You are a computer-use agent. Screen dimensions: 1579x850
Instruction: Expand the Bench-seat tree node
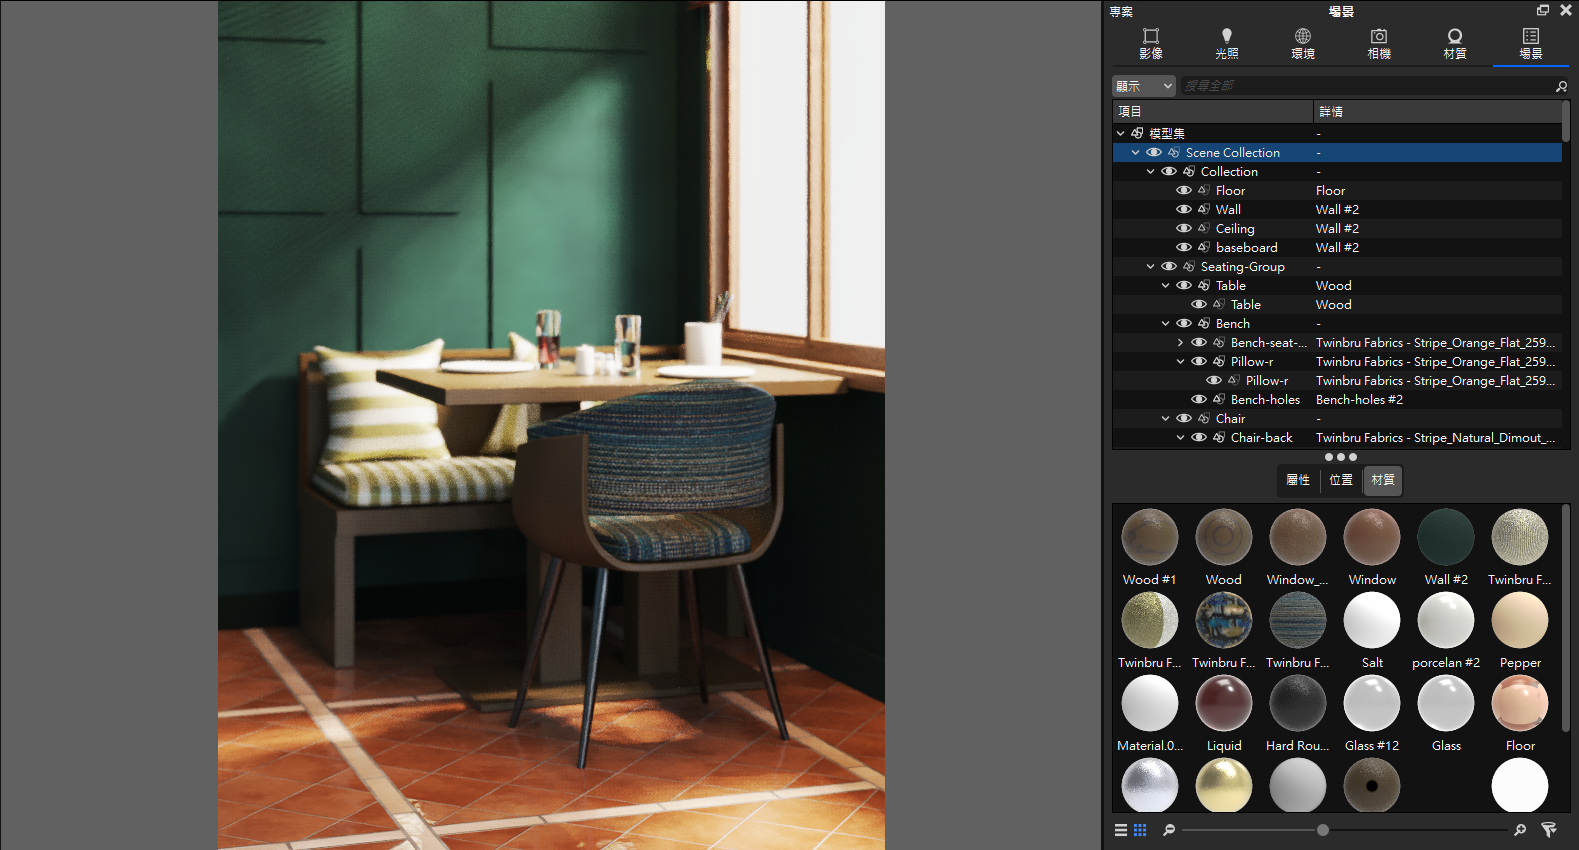point(1180,343)
